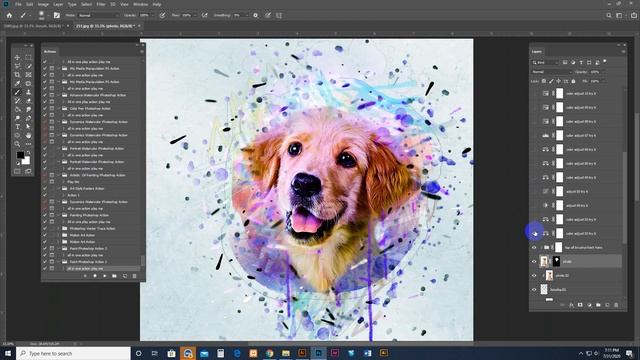640x360 pixels.
Task: Open layer blend mode dropdown
Action: click(x=551, y=72)
